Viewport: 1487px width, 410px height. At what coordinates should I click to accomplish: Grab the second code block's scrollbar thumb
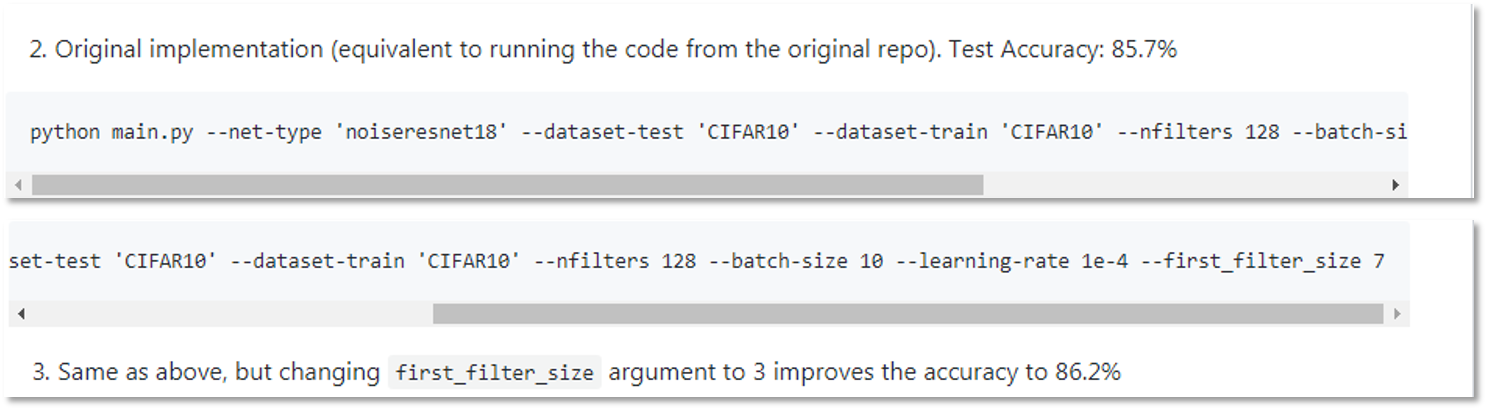908,314
